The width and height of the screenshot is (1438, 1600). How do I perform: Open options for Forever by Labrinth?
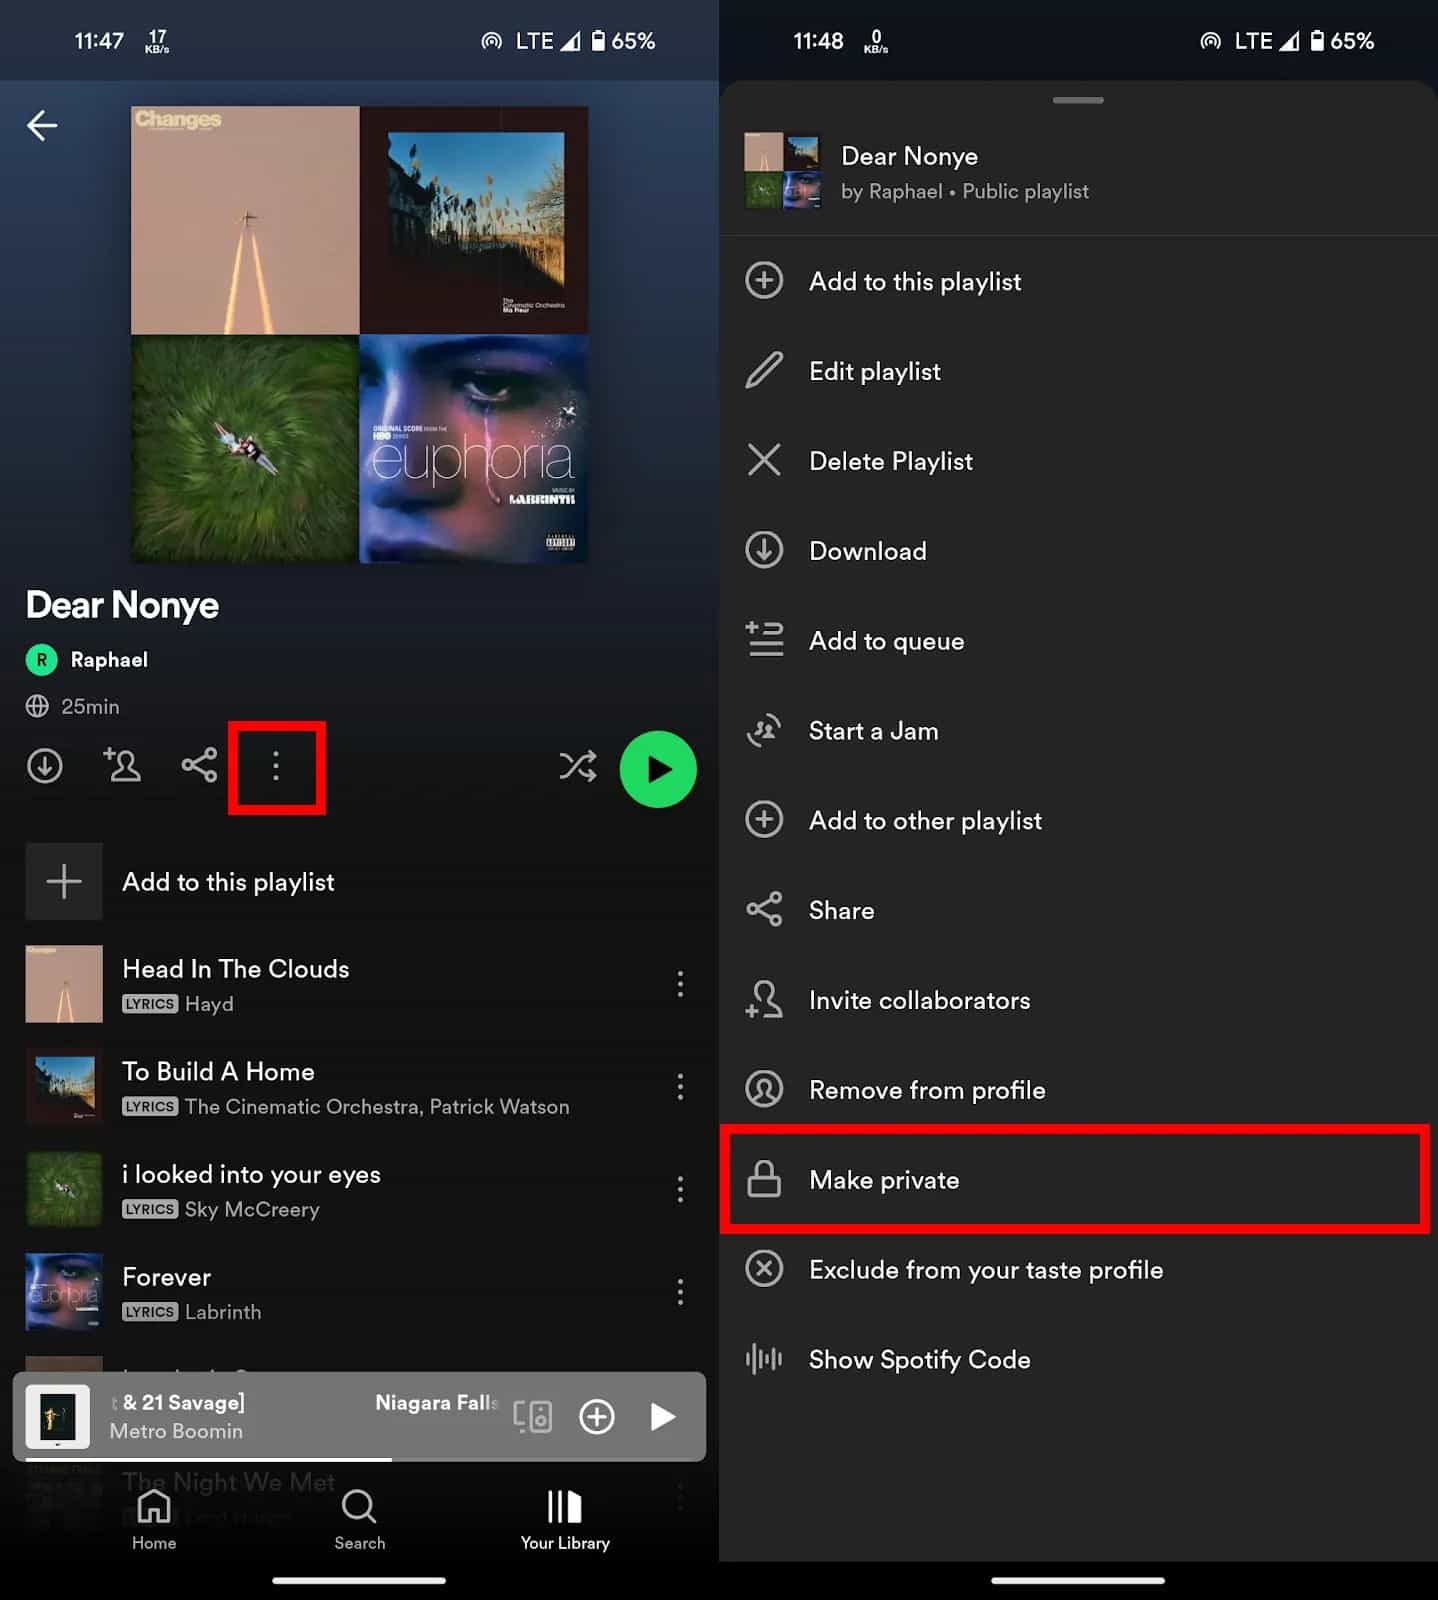pos(680,1292)
